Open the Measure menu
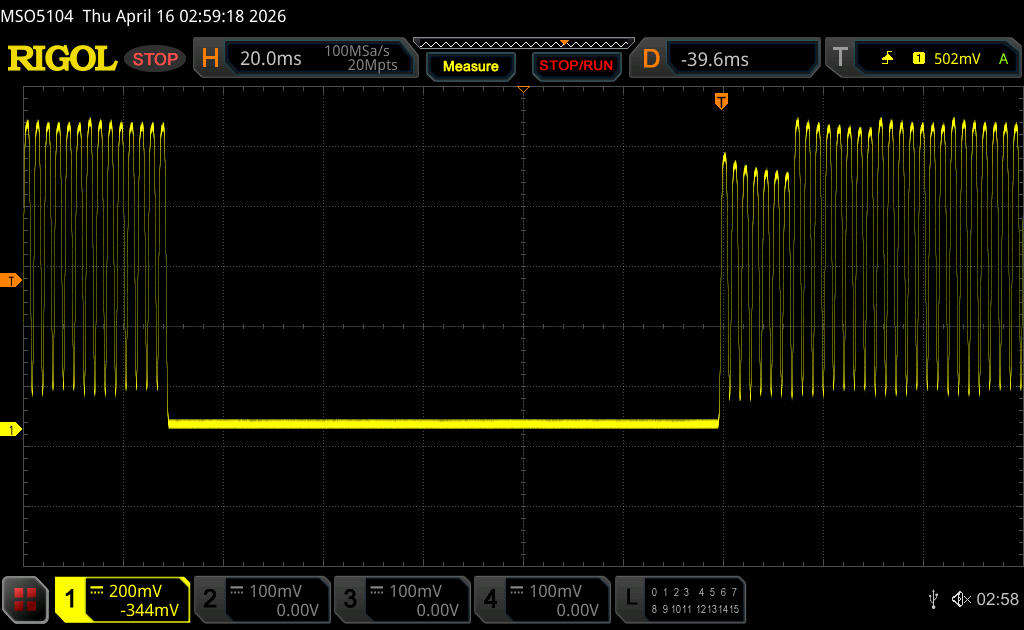 pos(470,66)
